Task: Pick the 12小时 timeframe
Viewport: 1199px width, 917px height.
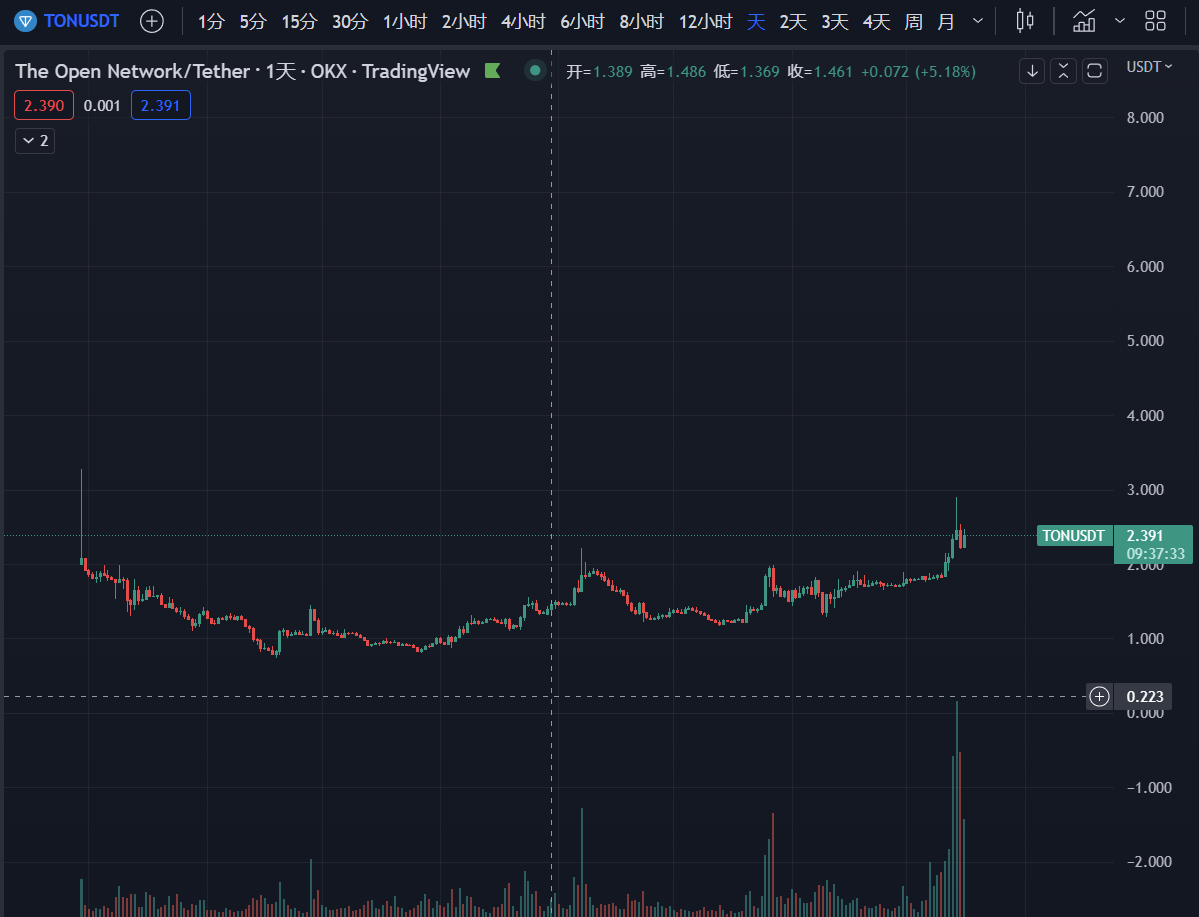Action: point(705,21)
